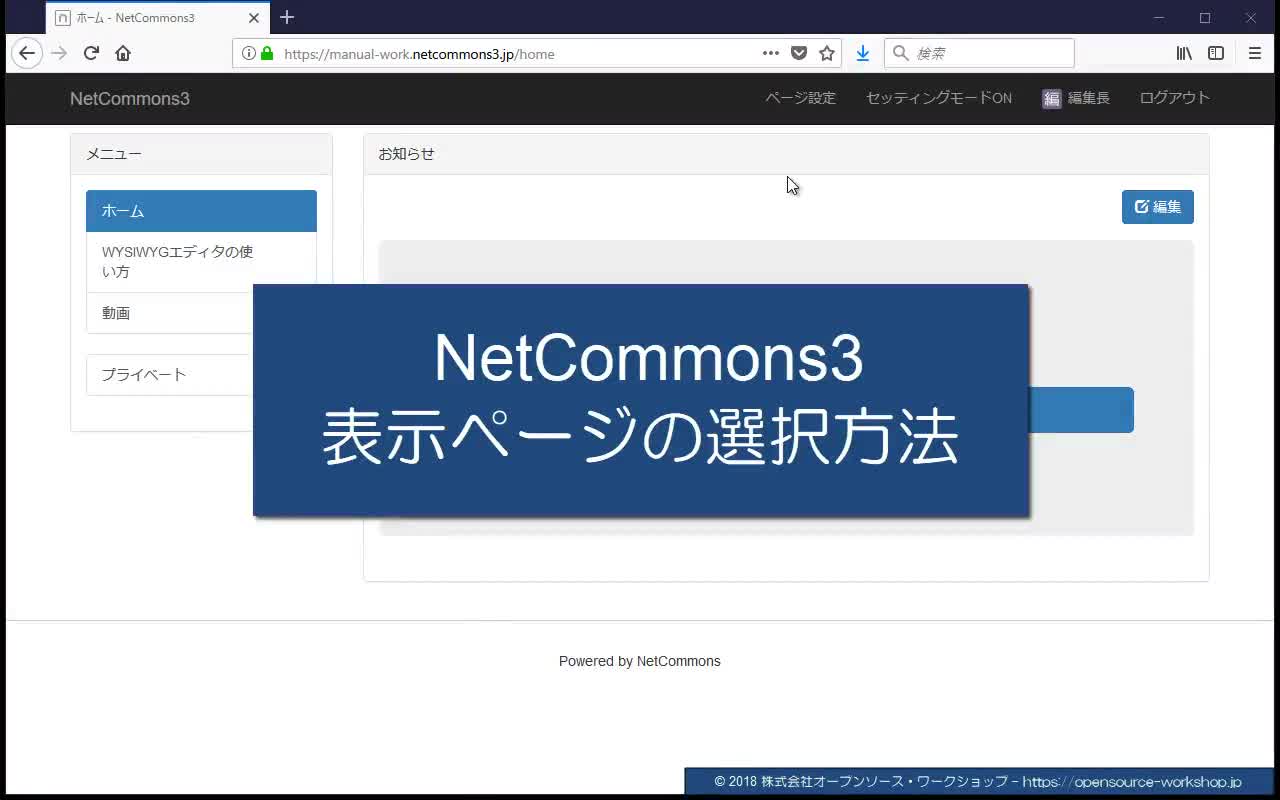Image resolution: width=1280 pixels, height=800 pixels.
Task: Click the お知らせ panel heading
Action: click(x=786, y=154)
